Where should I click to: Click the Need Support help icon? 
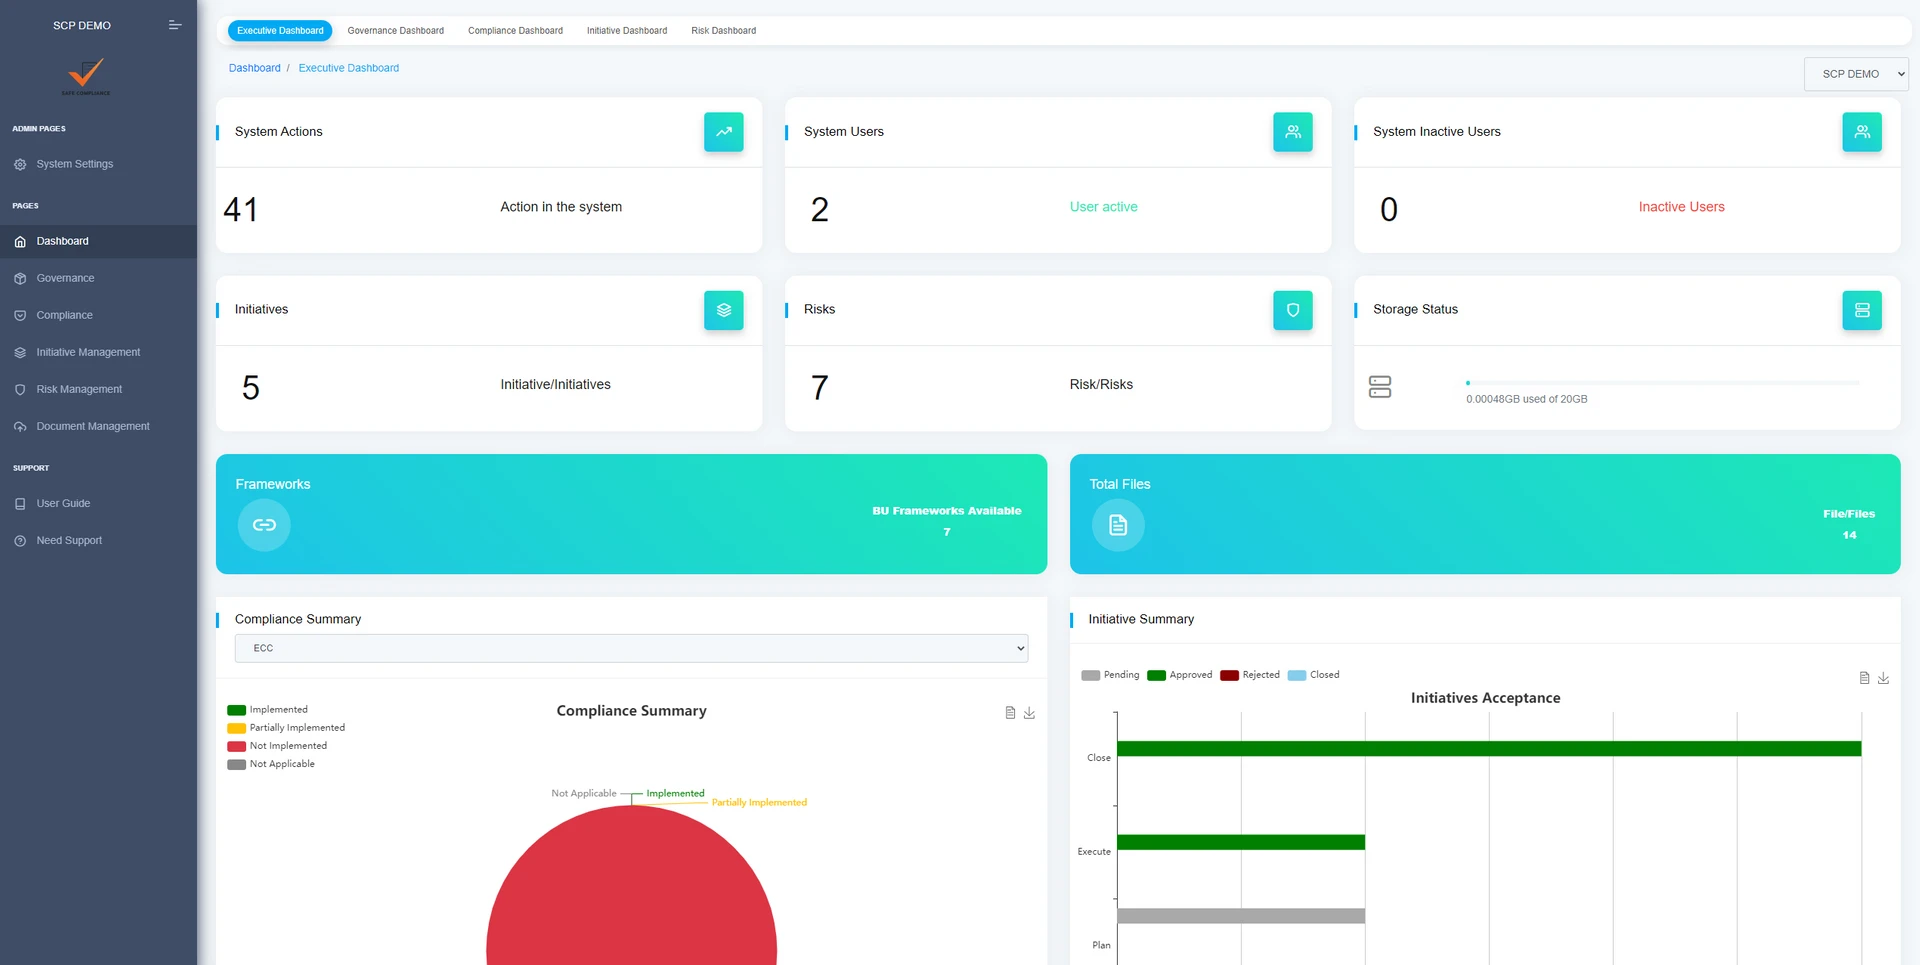point(20,540)
